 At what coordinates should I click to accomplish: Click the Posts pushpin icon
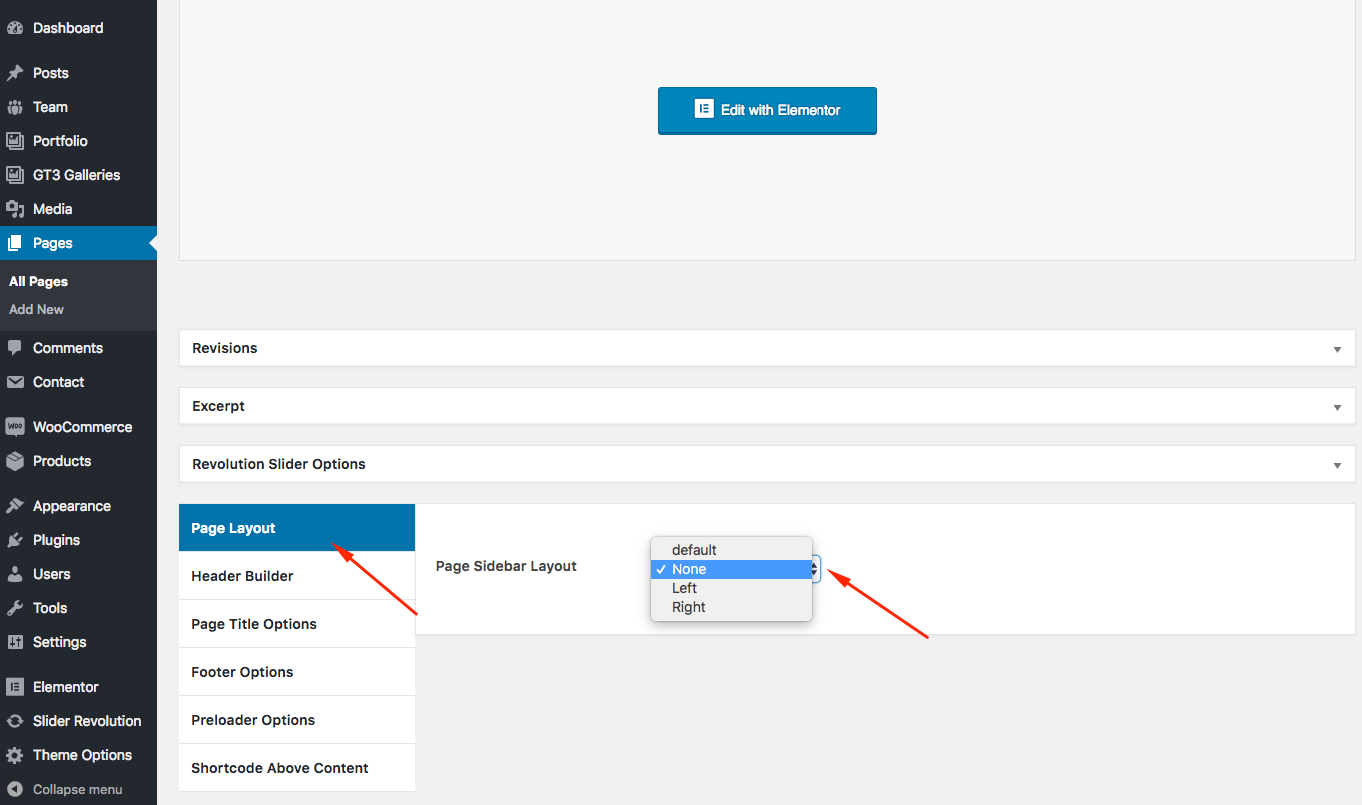pos(15,73)
